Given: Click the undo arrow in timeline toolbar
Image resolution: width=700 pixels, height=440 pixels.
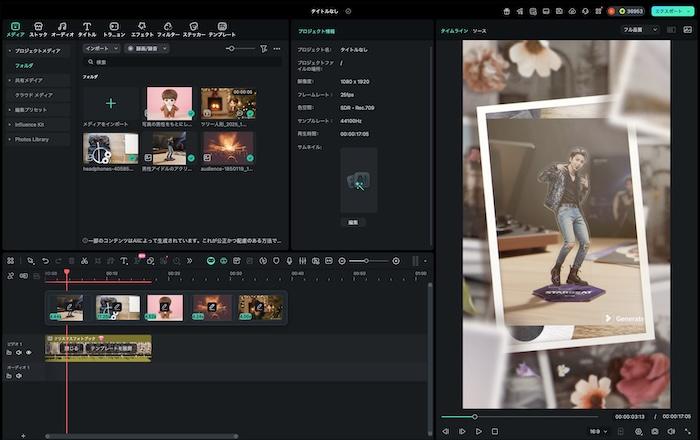Looking at the screenshot, I should tap(45, 261).
